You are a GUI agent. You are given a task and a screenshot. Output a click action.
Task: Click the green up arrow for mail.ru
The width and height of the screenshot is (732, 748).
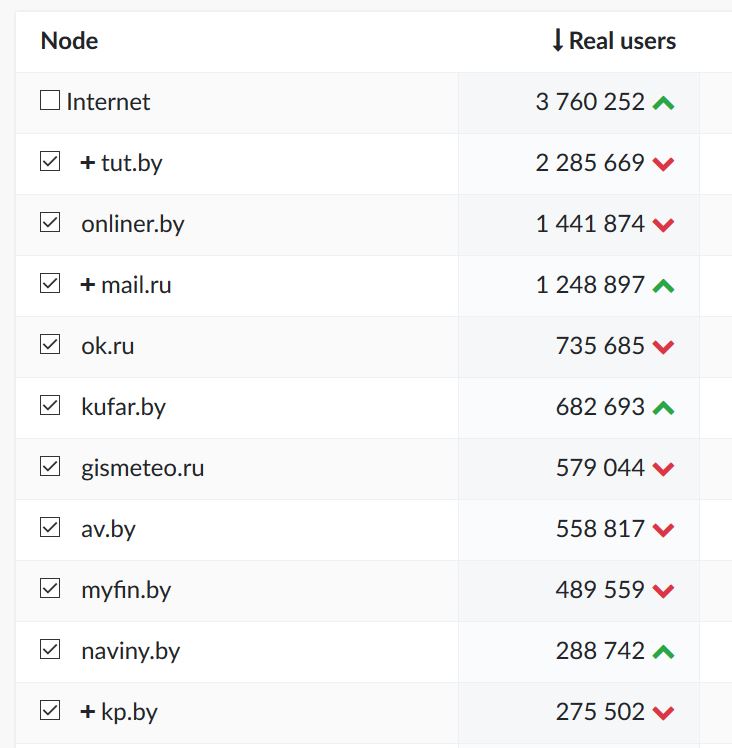[x=663, y=286]
